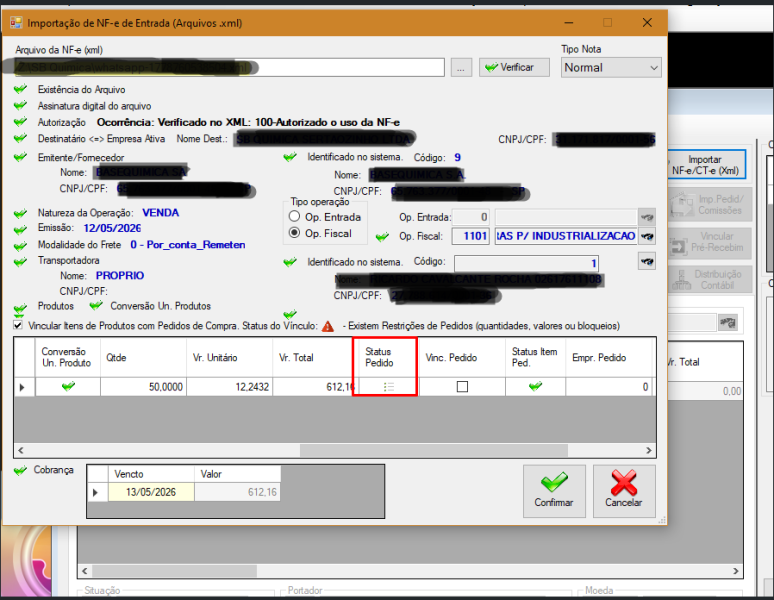Click the restriction warning triangle icon
Screen dimensions: 774x600
pos(328,326)
